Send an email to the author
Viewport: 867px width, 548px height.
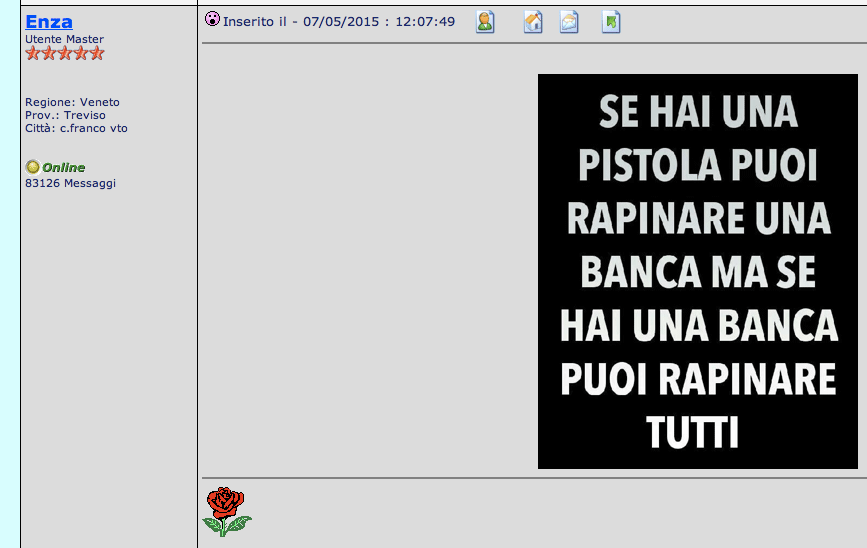point(569,22)
